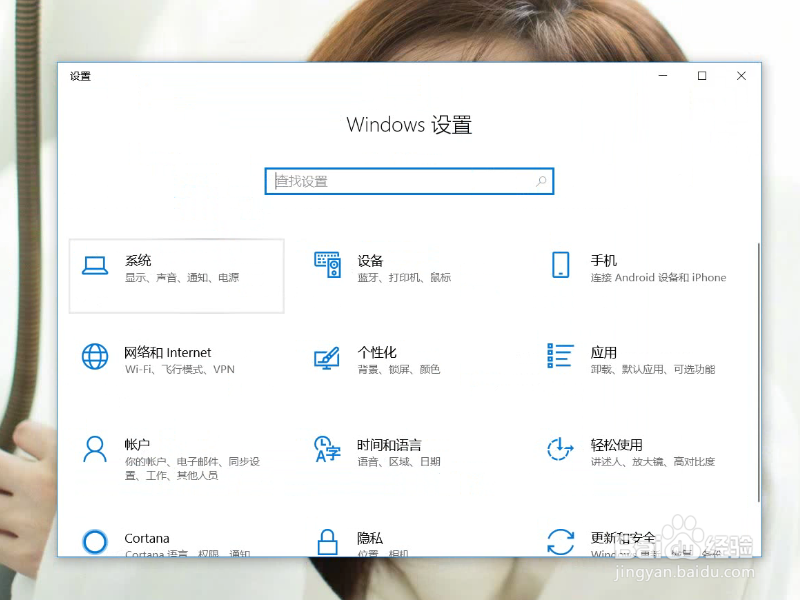
Task: Open the 时间和语言 settings title
Action: coord(389,445)
